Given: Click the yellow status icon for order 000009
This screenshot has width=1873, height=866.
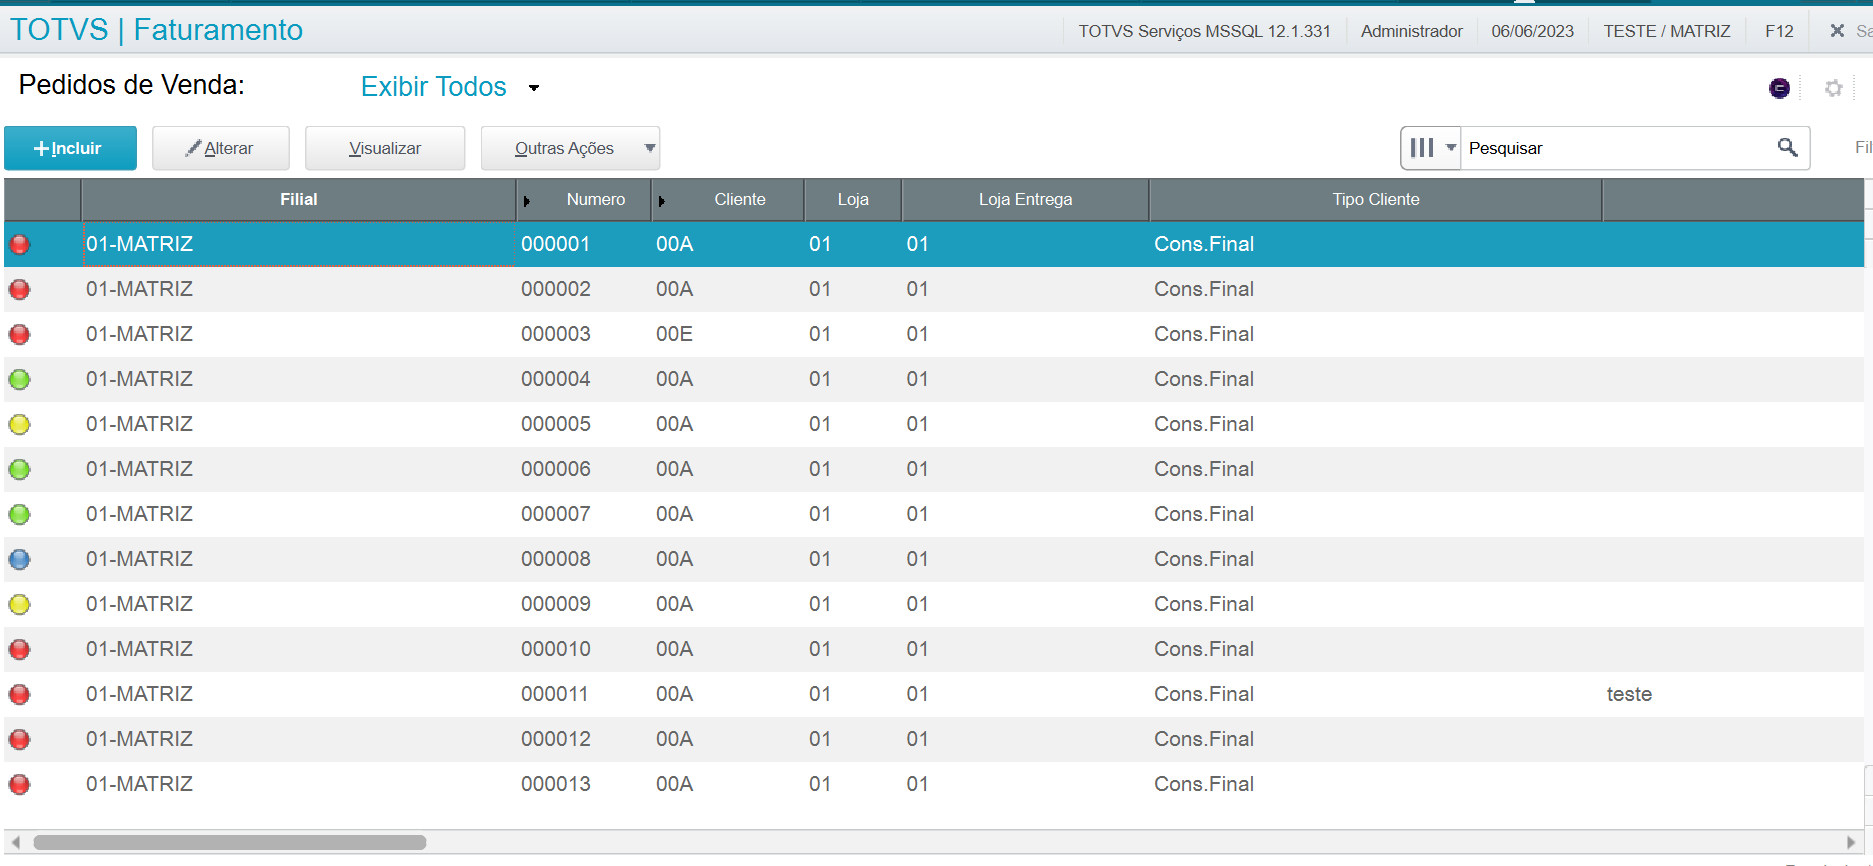Looking at the screenshot, I should pos(19,604).
